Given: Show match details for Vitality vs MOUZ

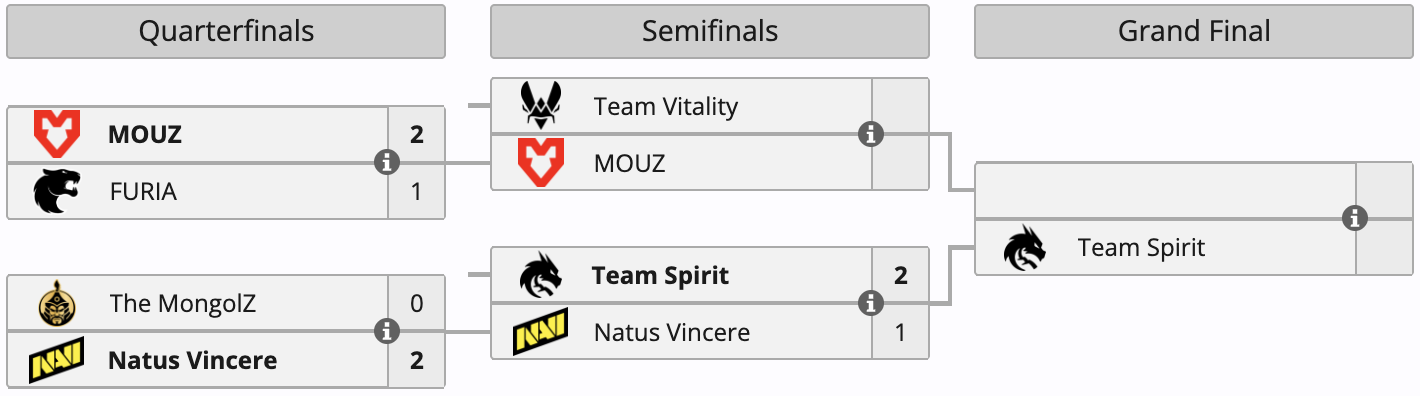Looking at the screenshot, I should coord(871,134).
